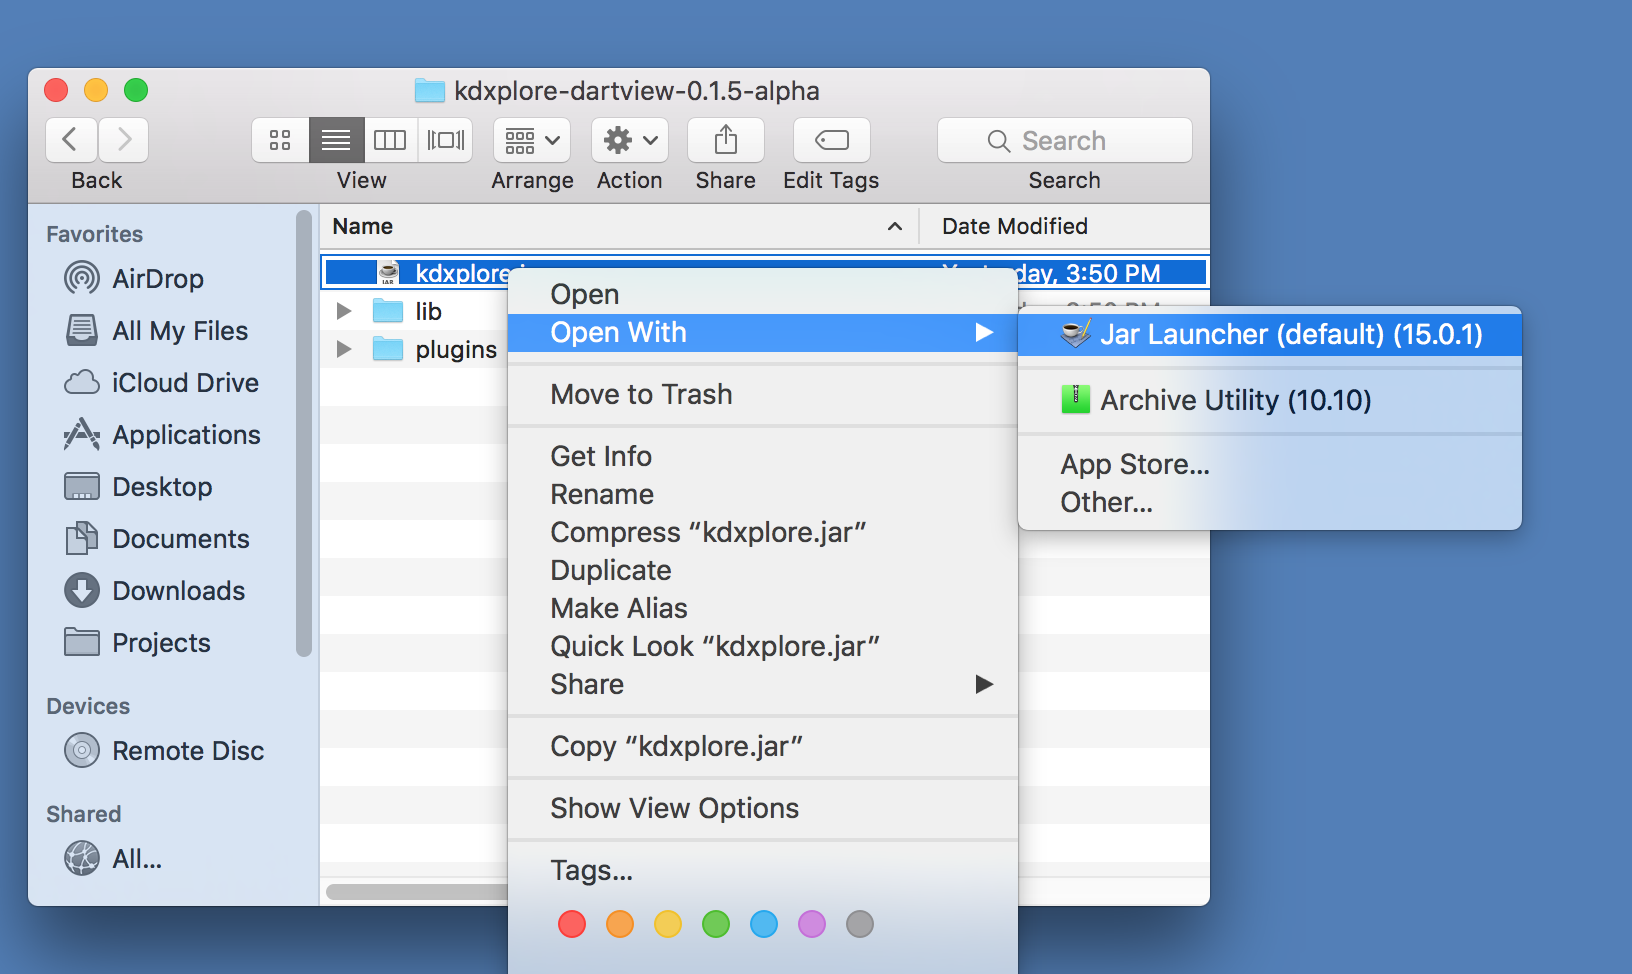Open Downloads in the sidebar
1632x974 pixels.
(x=154, y=590)
